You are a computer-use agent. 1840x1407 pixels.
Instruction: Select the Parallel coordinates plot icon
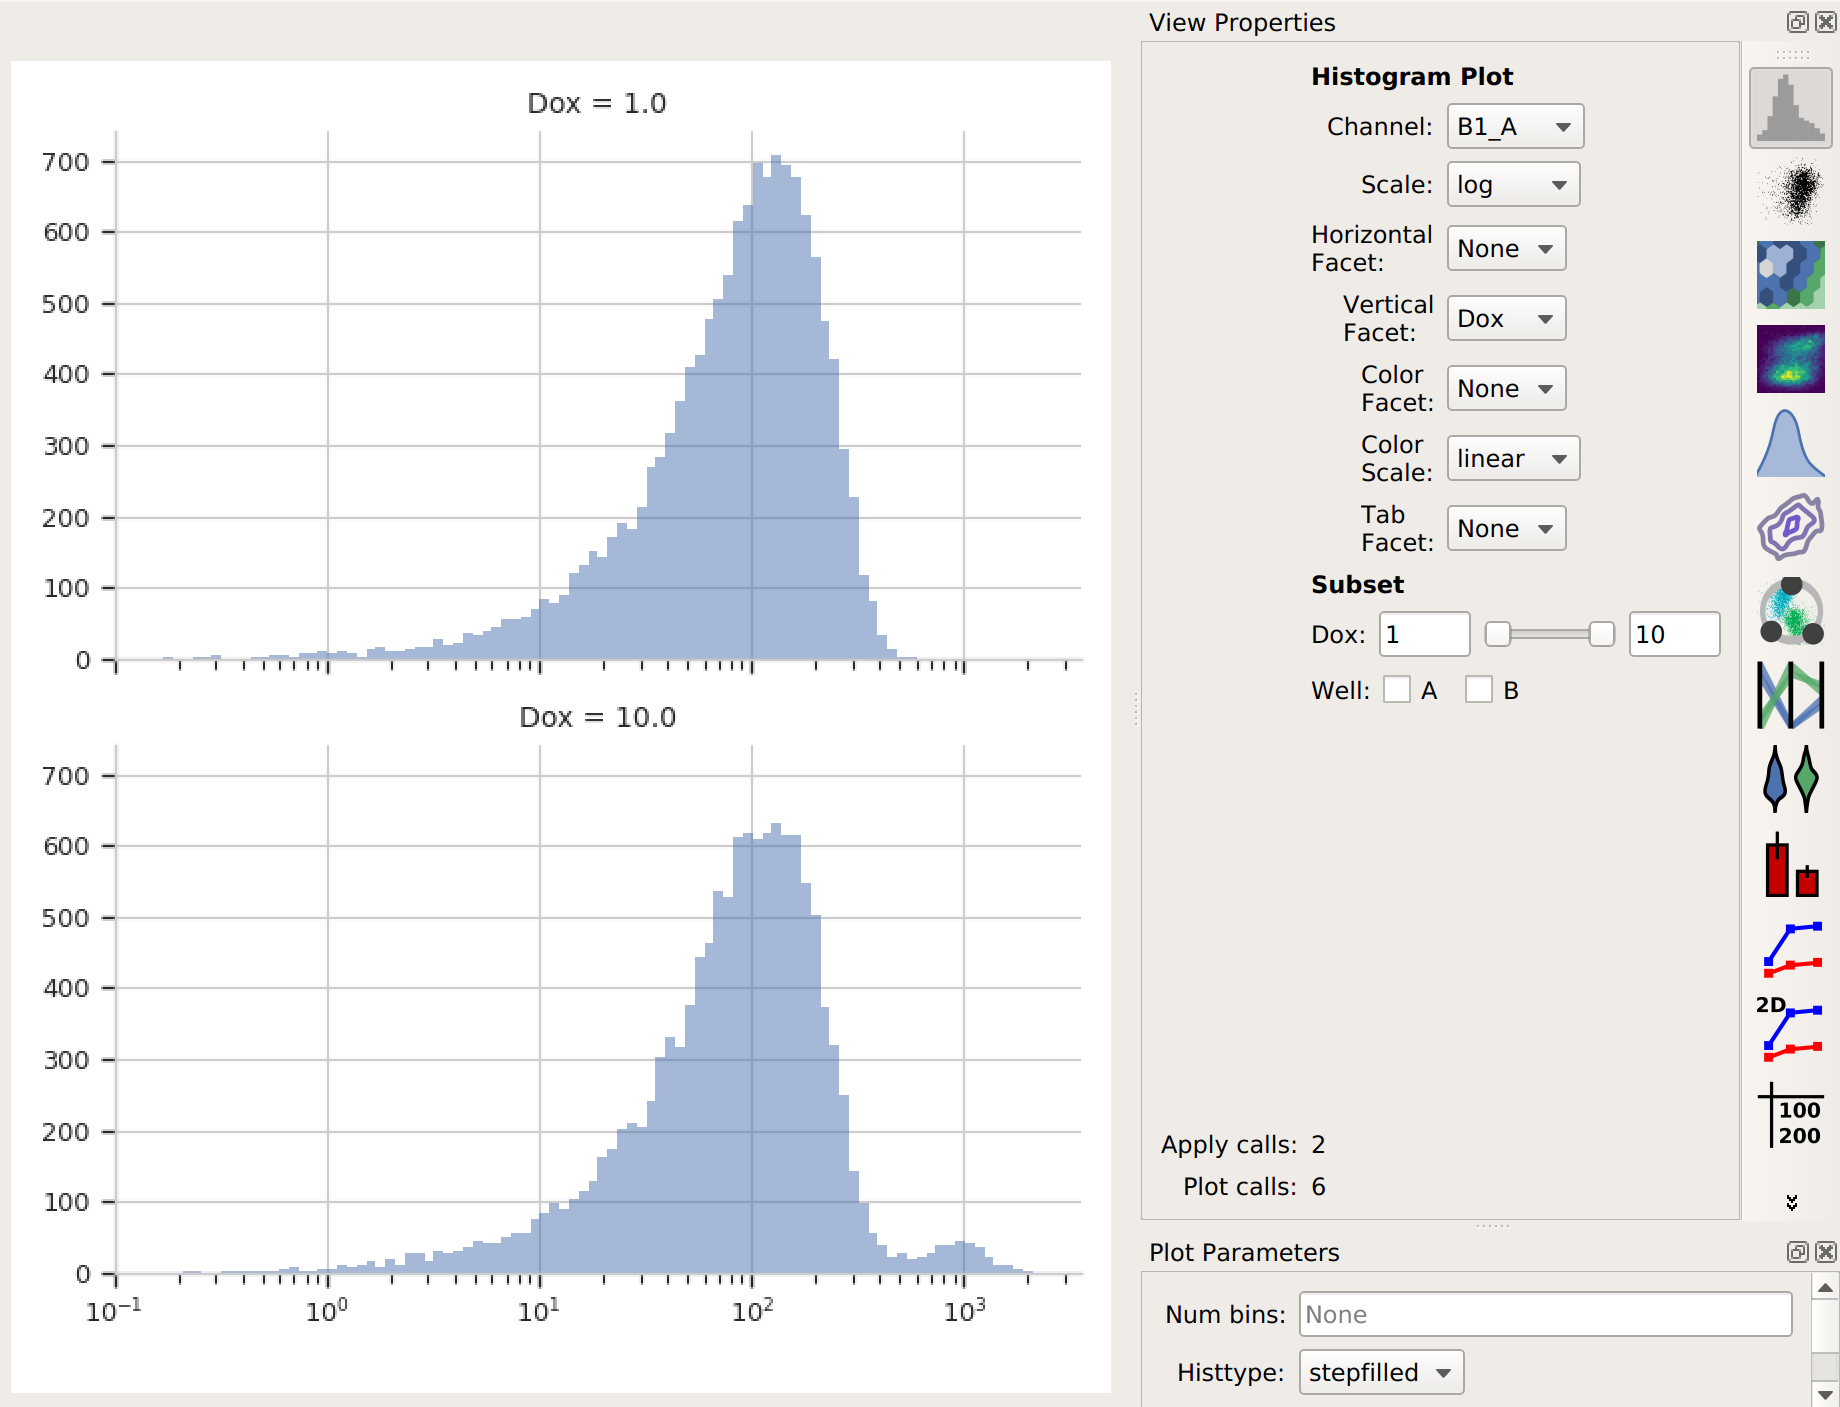click(x=1790, y=695)
